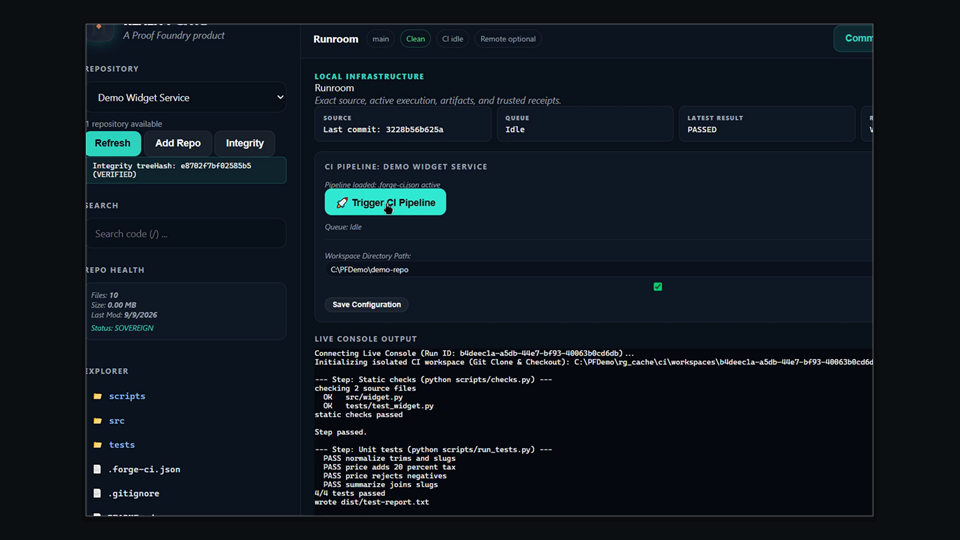960x540 pixels.
Task: Click 'PASS price adds 20 percent tax' line
Action: (x=389, y=467)
